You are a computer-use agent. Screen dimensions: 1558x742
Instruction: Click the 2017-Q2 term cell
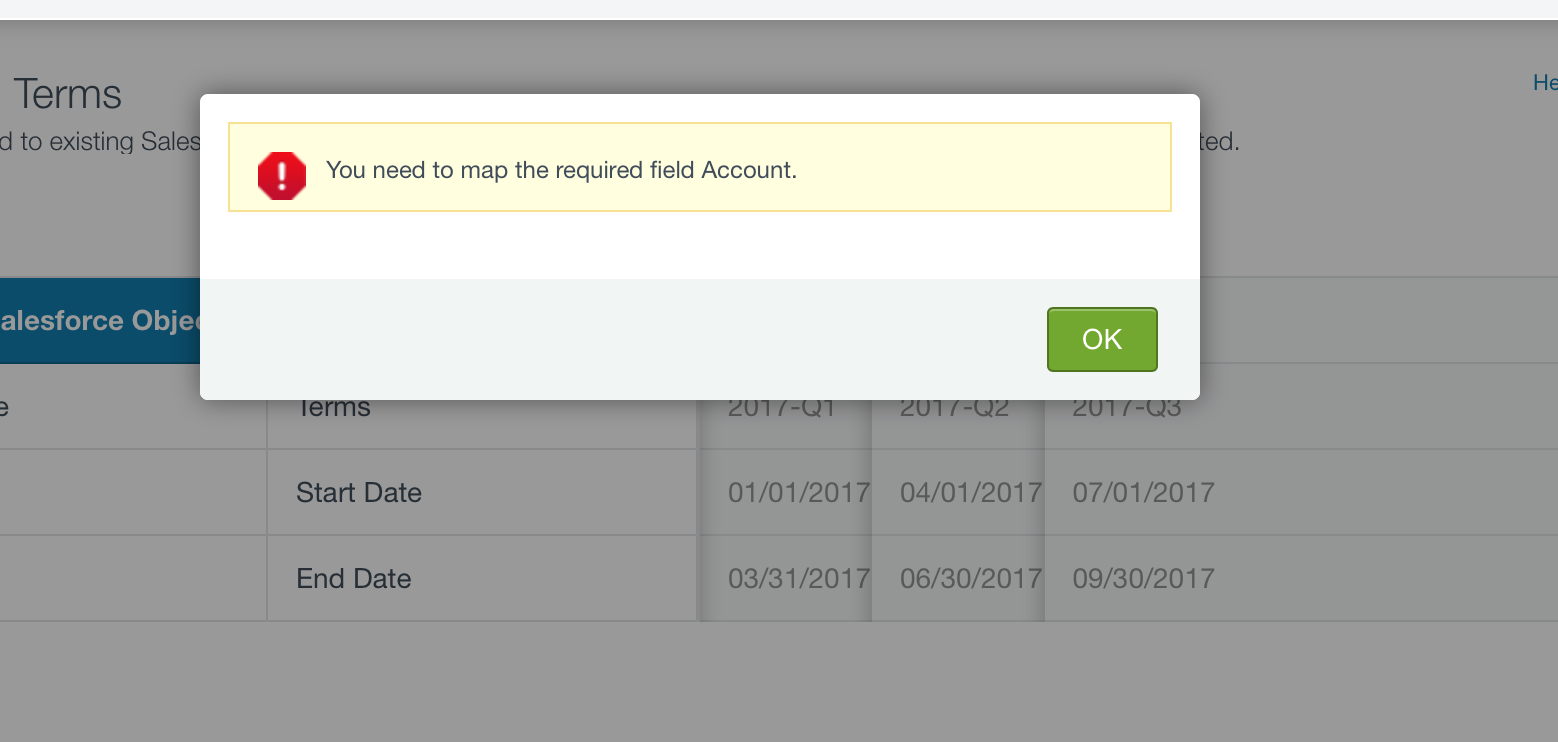(x=954, y=408)
